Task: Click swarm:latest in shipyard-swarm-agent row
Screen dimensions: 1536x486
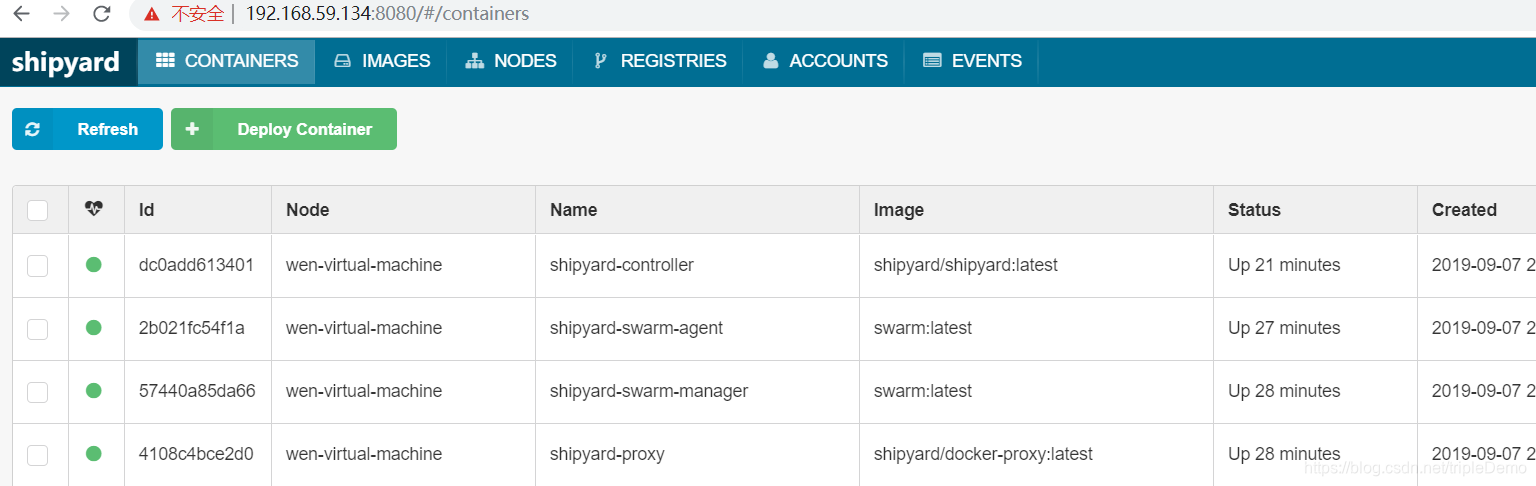Action: pyautogui.click(x=923, y=328)
